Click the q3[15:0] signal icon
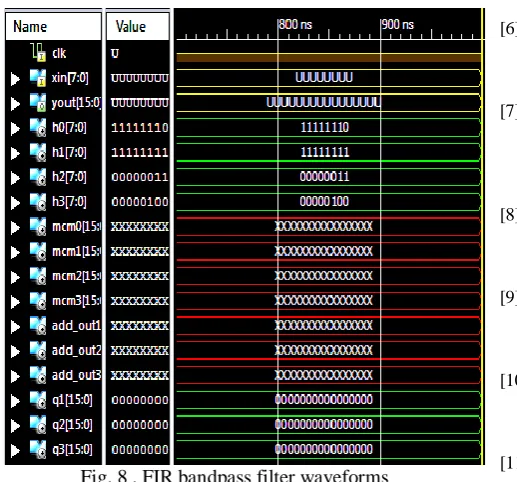Viewport: 517px width, 482px height. click(x=38, y=450)
